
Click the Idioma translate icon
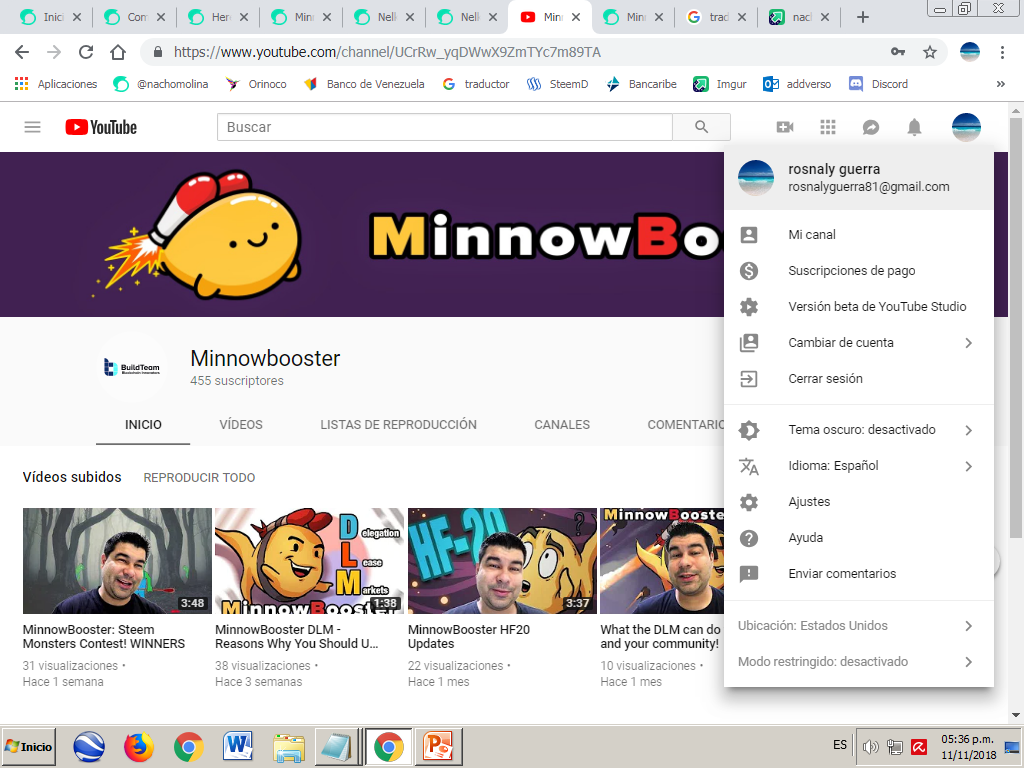click(749, 466)
